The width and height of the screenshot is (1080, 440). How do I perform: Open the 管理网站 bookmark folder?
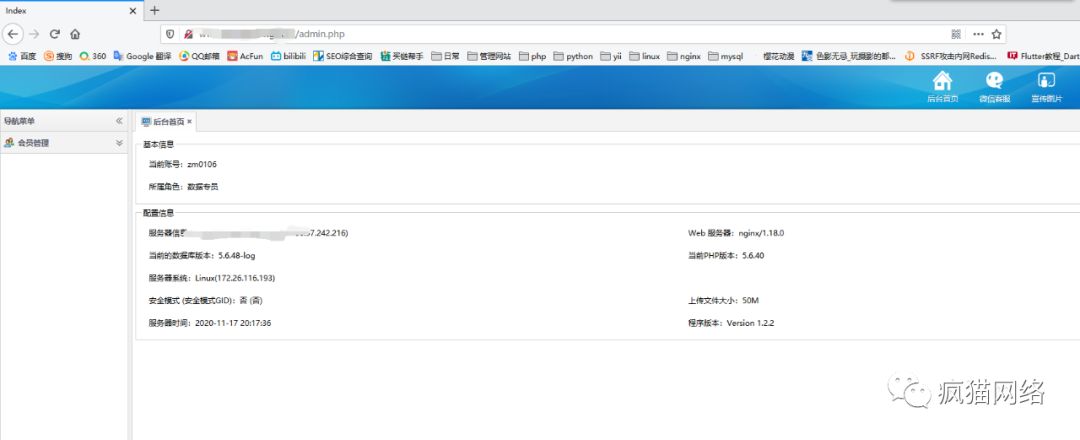[x=489, y=56]
